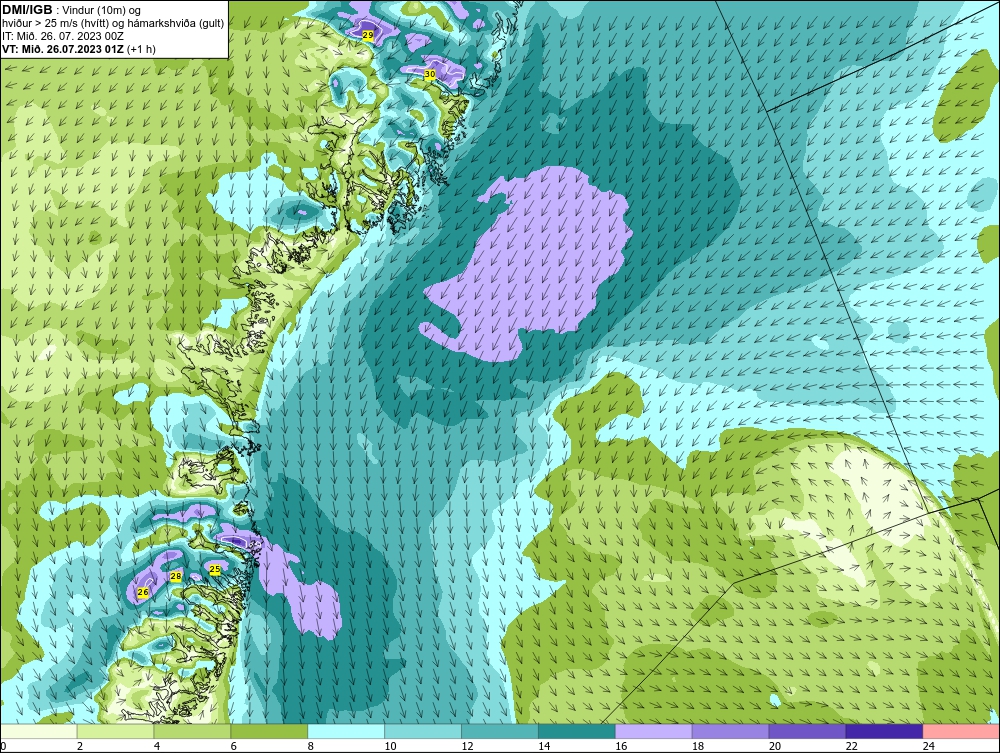Select the 22–24 m/s dark indigo swatch
Viewport: 1000px width, 753px height.
pyautogui.click(x=884, y=731)
